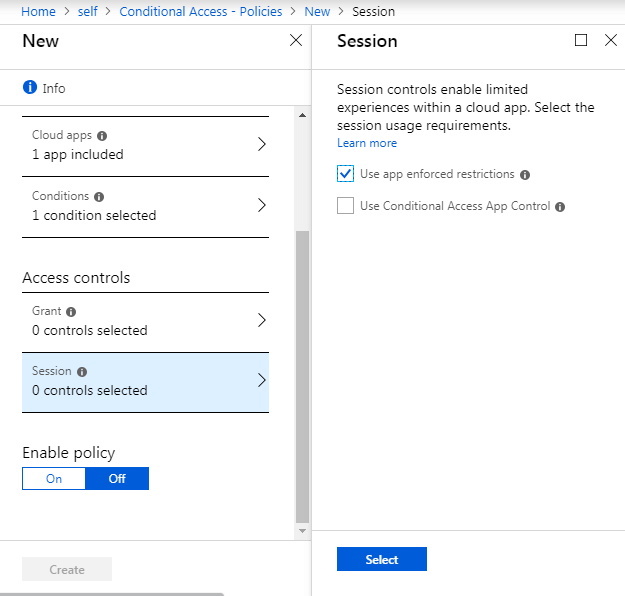625x596 pixels.
Task: Open the Learn more link
Action: pos(367,143)
